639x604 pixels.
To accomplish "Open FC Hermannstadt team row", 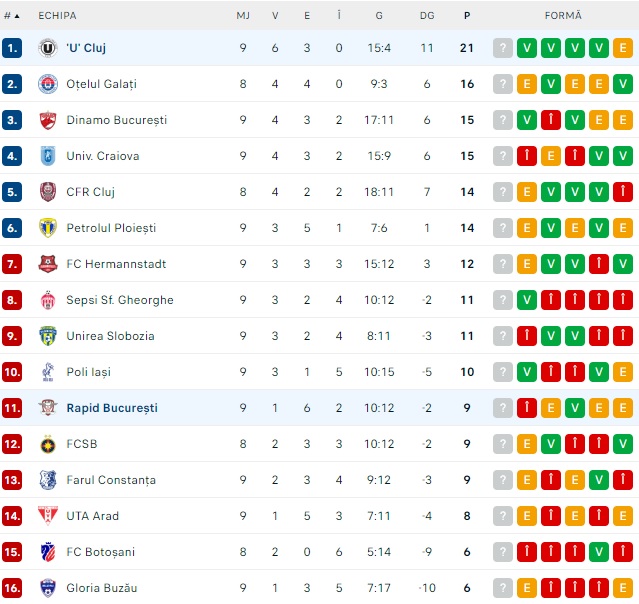I will [x=320, y=264].
